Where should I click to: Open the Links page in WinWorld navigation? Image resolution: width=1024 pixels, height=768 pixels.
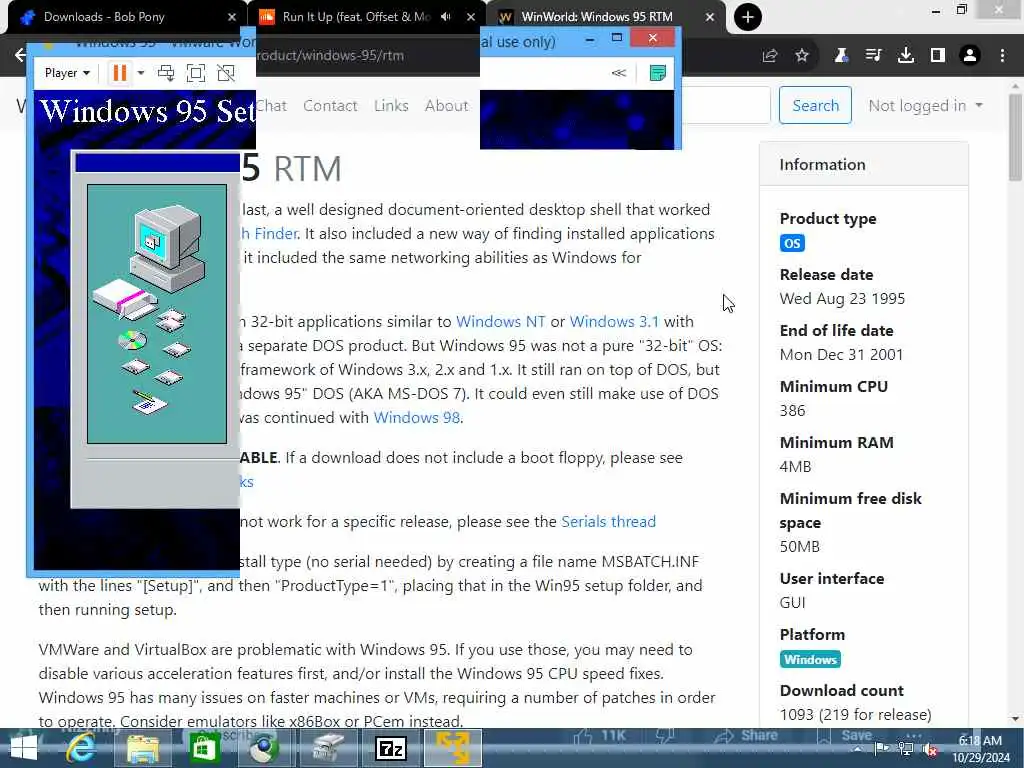coord(391,106)
